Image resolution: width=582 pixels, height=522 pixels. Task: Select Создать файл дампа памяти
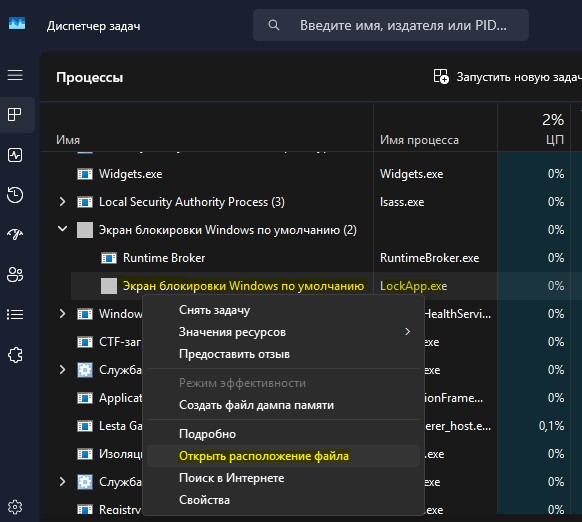pos(284,405)
